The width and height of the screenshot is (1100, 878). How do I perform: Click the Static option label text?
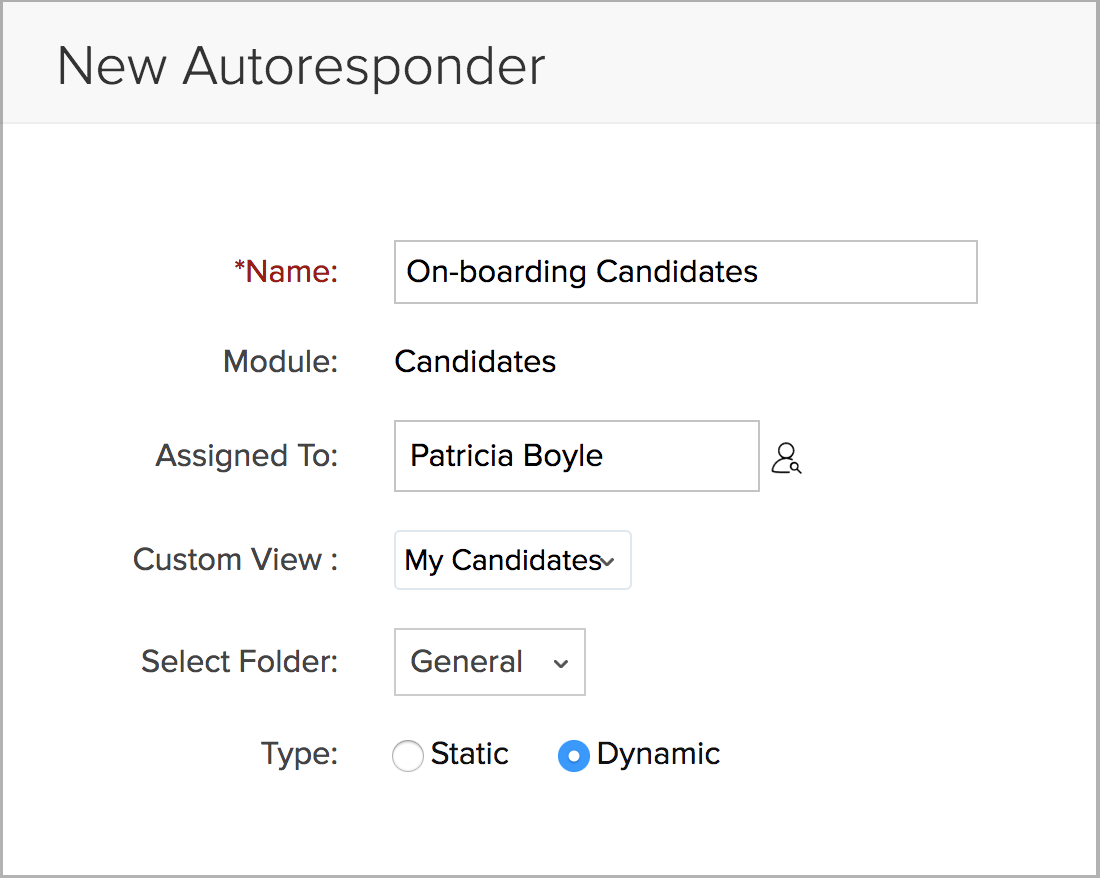469,754
